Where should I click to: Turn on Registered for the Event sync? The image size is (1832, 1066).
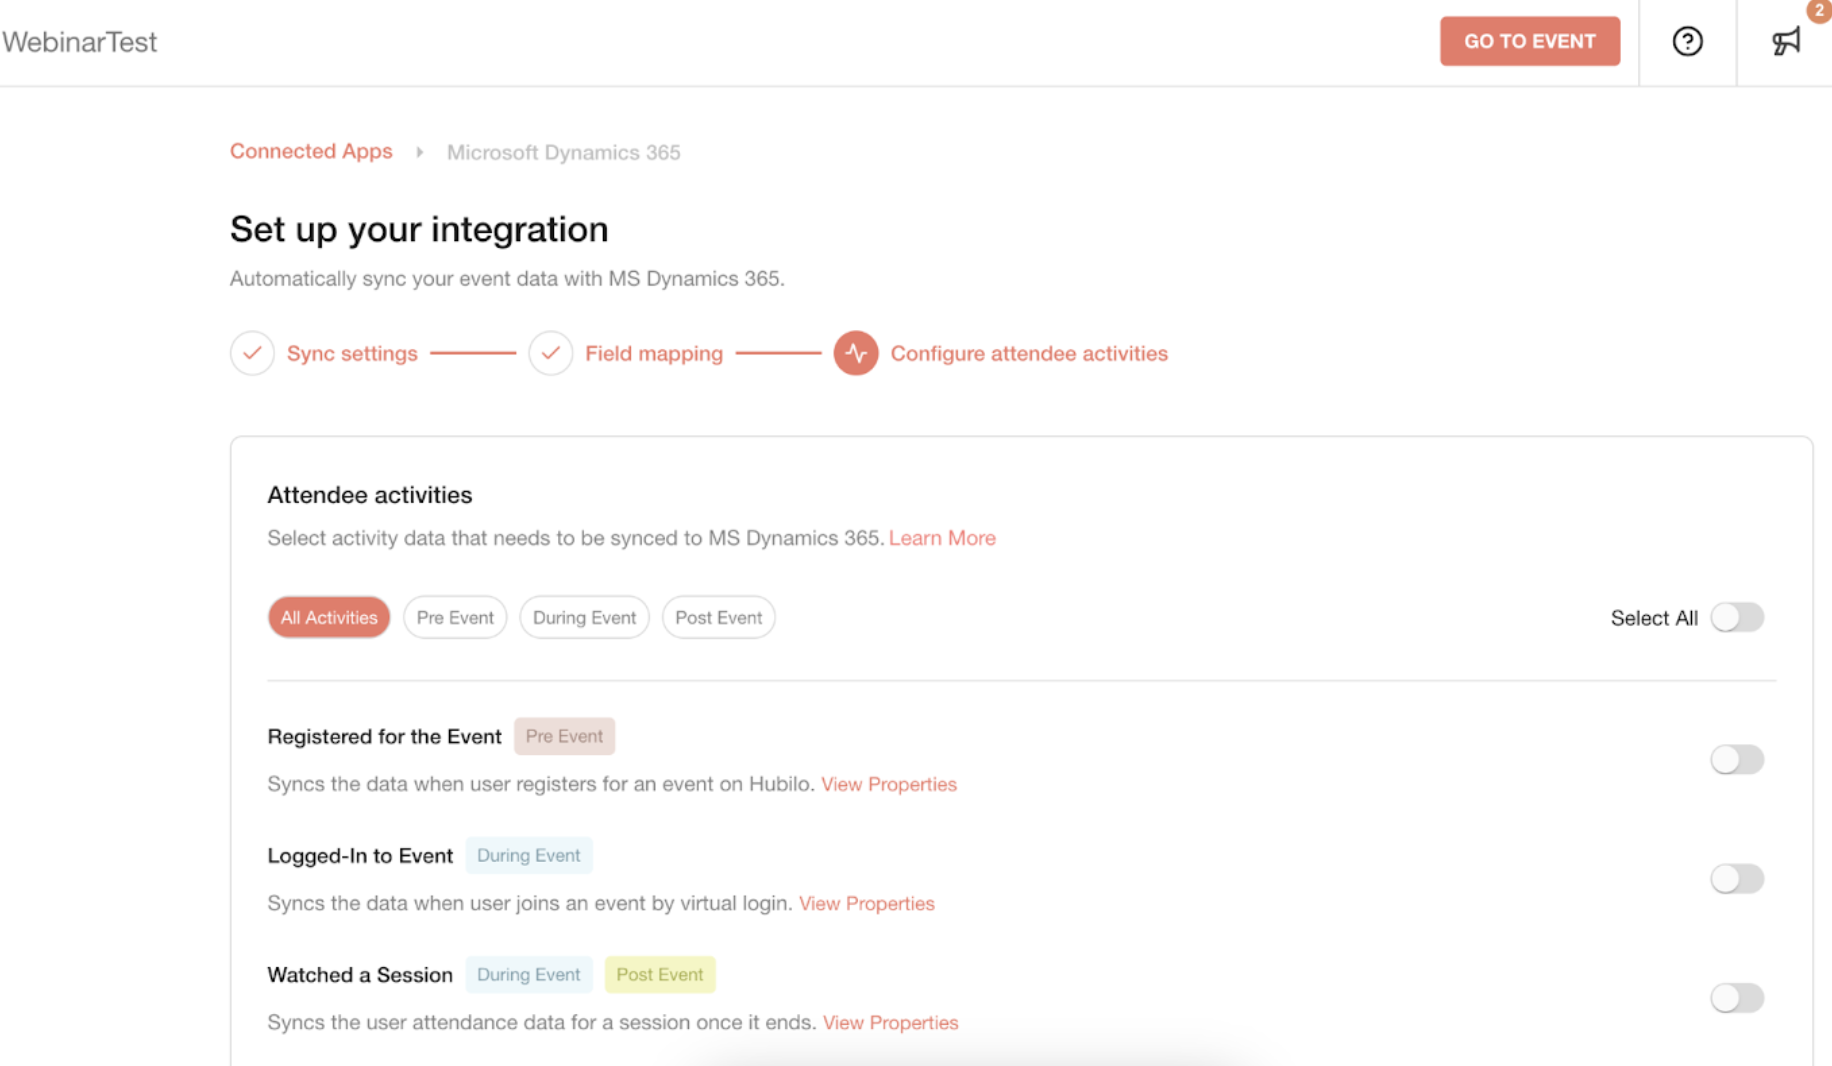tap(1737, 759)
